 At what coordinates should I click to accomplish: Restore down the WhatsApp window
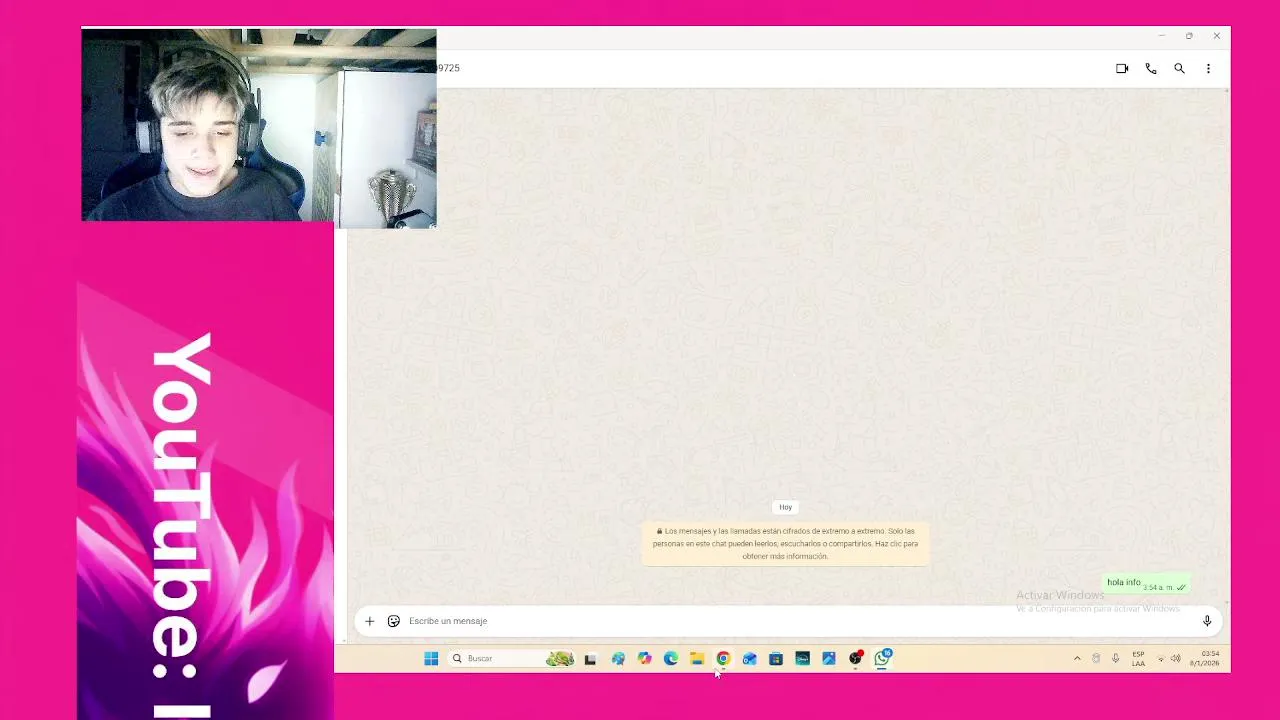coord(1189,36)
